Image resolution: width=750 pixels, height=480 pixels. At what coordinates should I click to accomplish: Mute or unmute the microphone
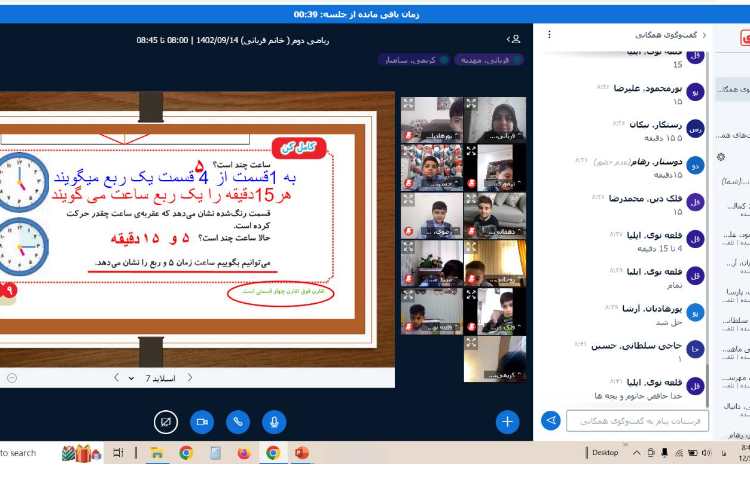tap(274, 422)
